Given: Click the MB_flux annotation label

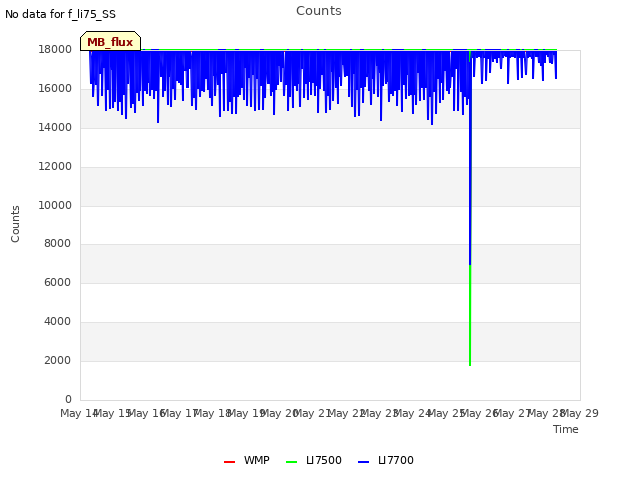Looking at the screenshot, I should click(110, 41).
